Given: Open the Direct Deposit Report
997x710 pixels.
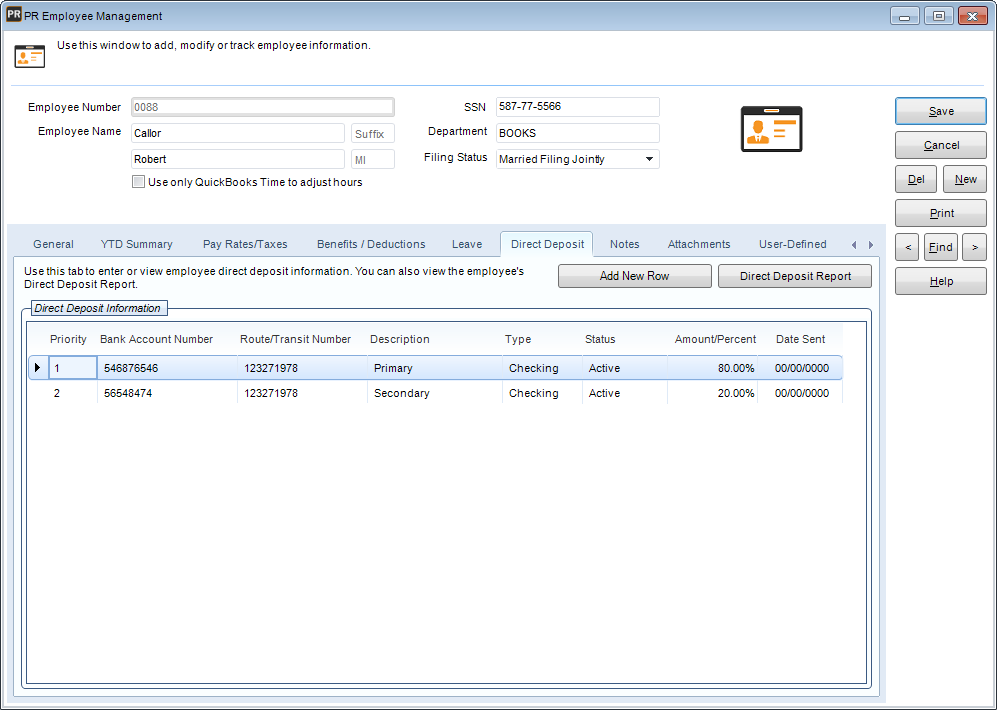Looking at the screenshot, I should tap(795, 276).
